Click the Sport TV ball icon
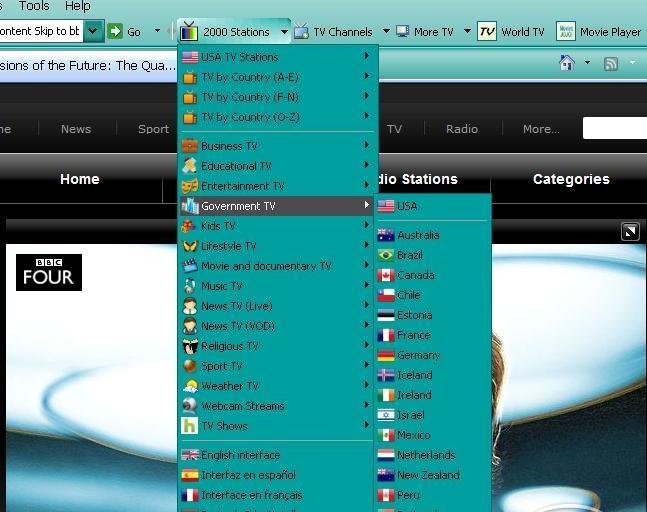647x512 pixels. pyautogui.click(x=190, y=366)
